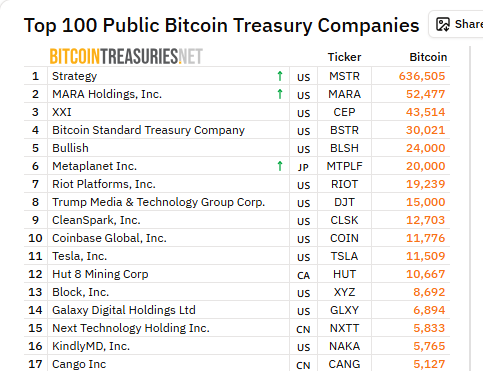The height and width of the screenshot is (371, 483).
Task: Click the CA country code for Hut 8
Action: [x=303, y=275]
